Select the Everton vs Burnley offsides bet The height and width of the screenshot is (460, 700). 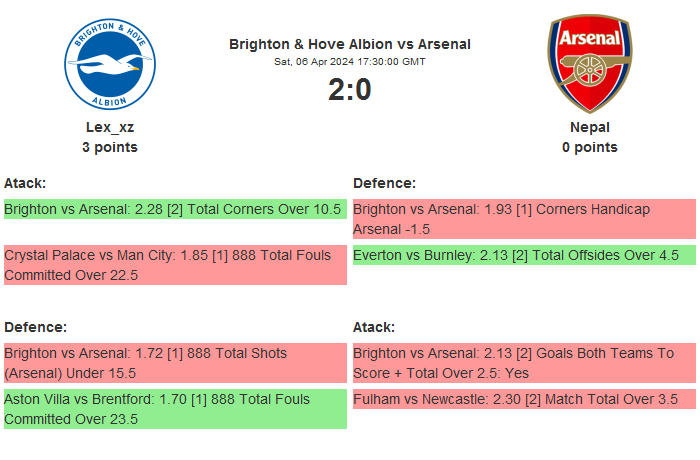(524, 256)
